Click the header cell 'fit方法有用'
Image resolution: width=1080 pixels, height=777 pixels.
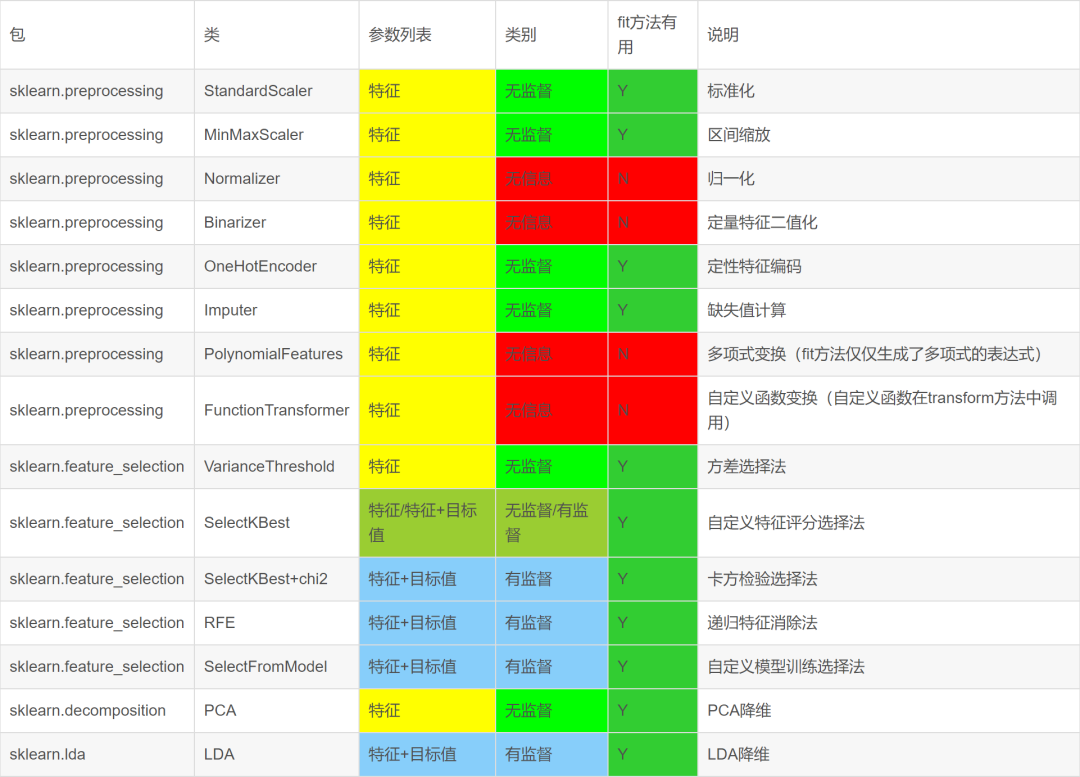(653, 34)
